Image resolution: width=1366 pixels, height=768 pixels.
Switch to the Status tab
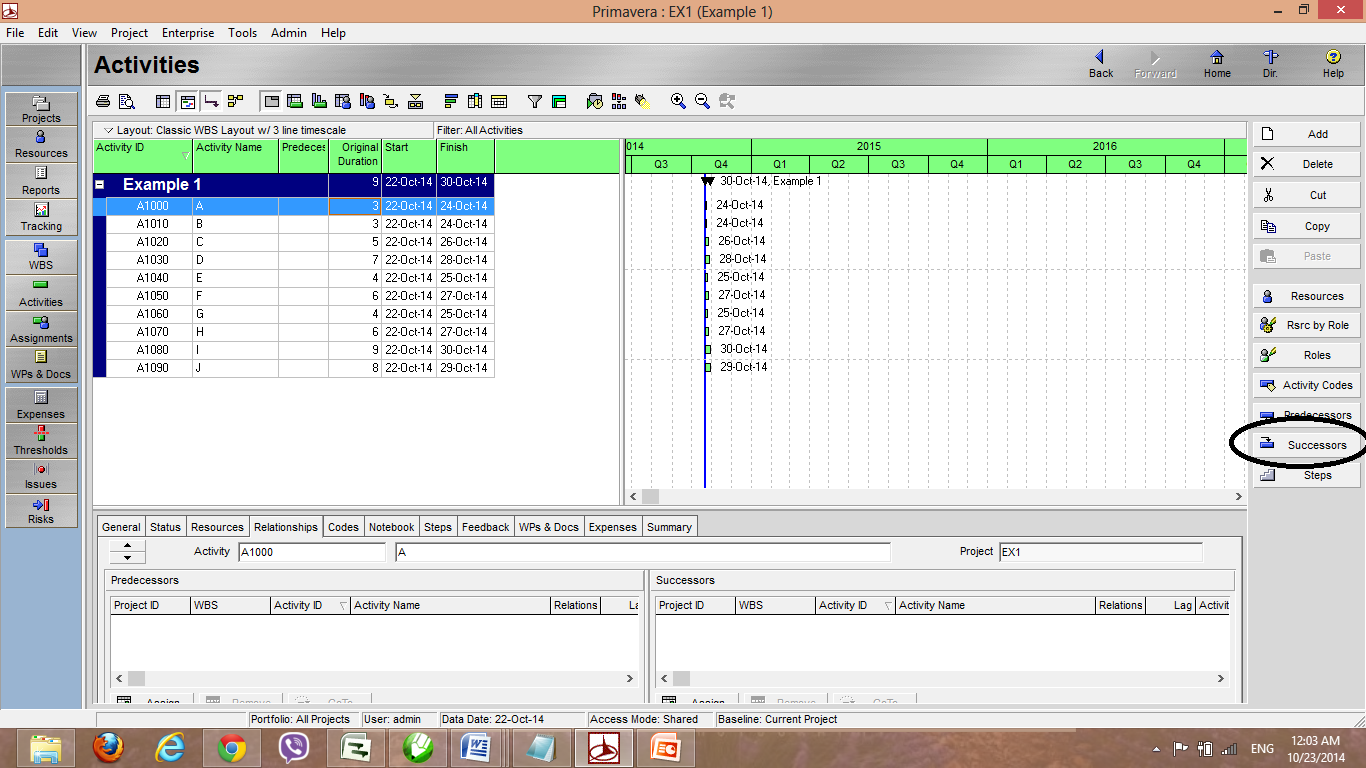(x=166, y=527)
